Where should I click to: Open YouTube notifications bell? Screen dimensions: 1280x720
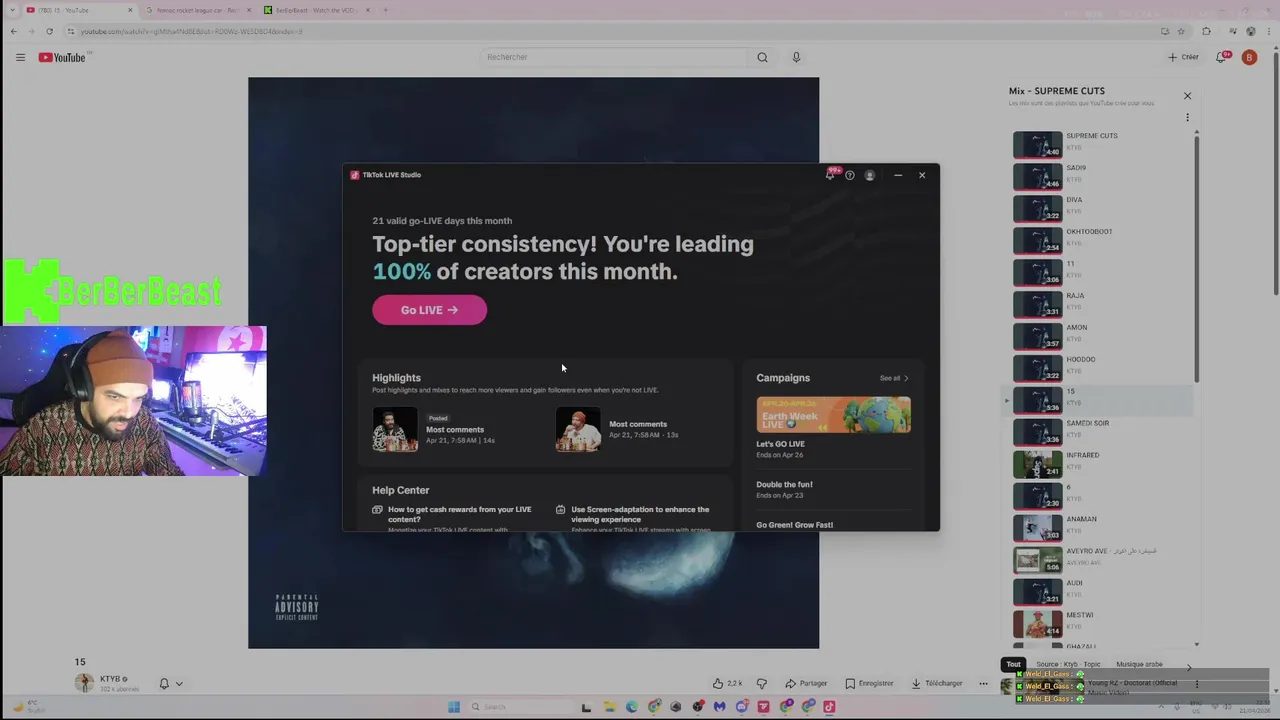point(1221,57)
